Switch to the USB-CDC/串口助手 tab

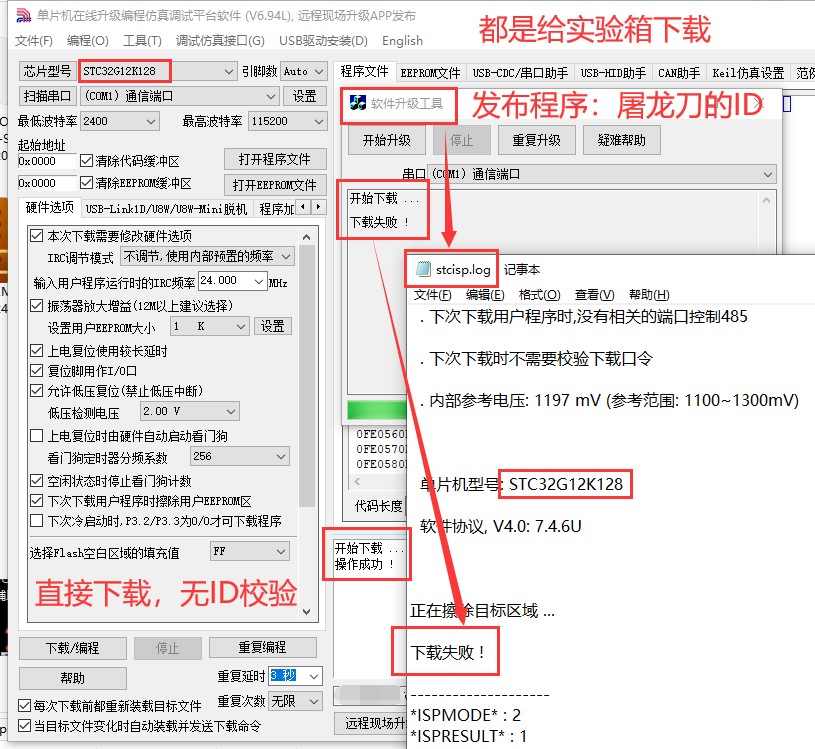(520, 73)
